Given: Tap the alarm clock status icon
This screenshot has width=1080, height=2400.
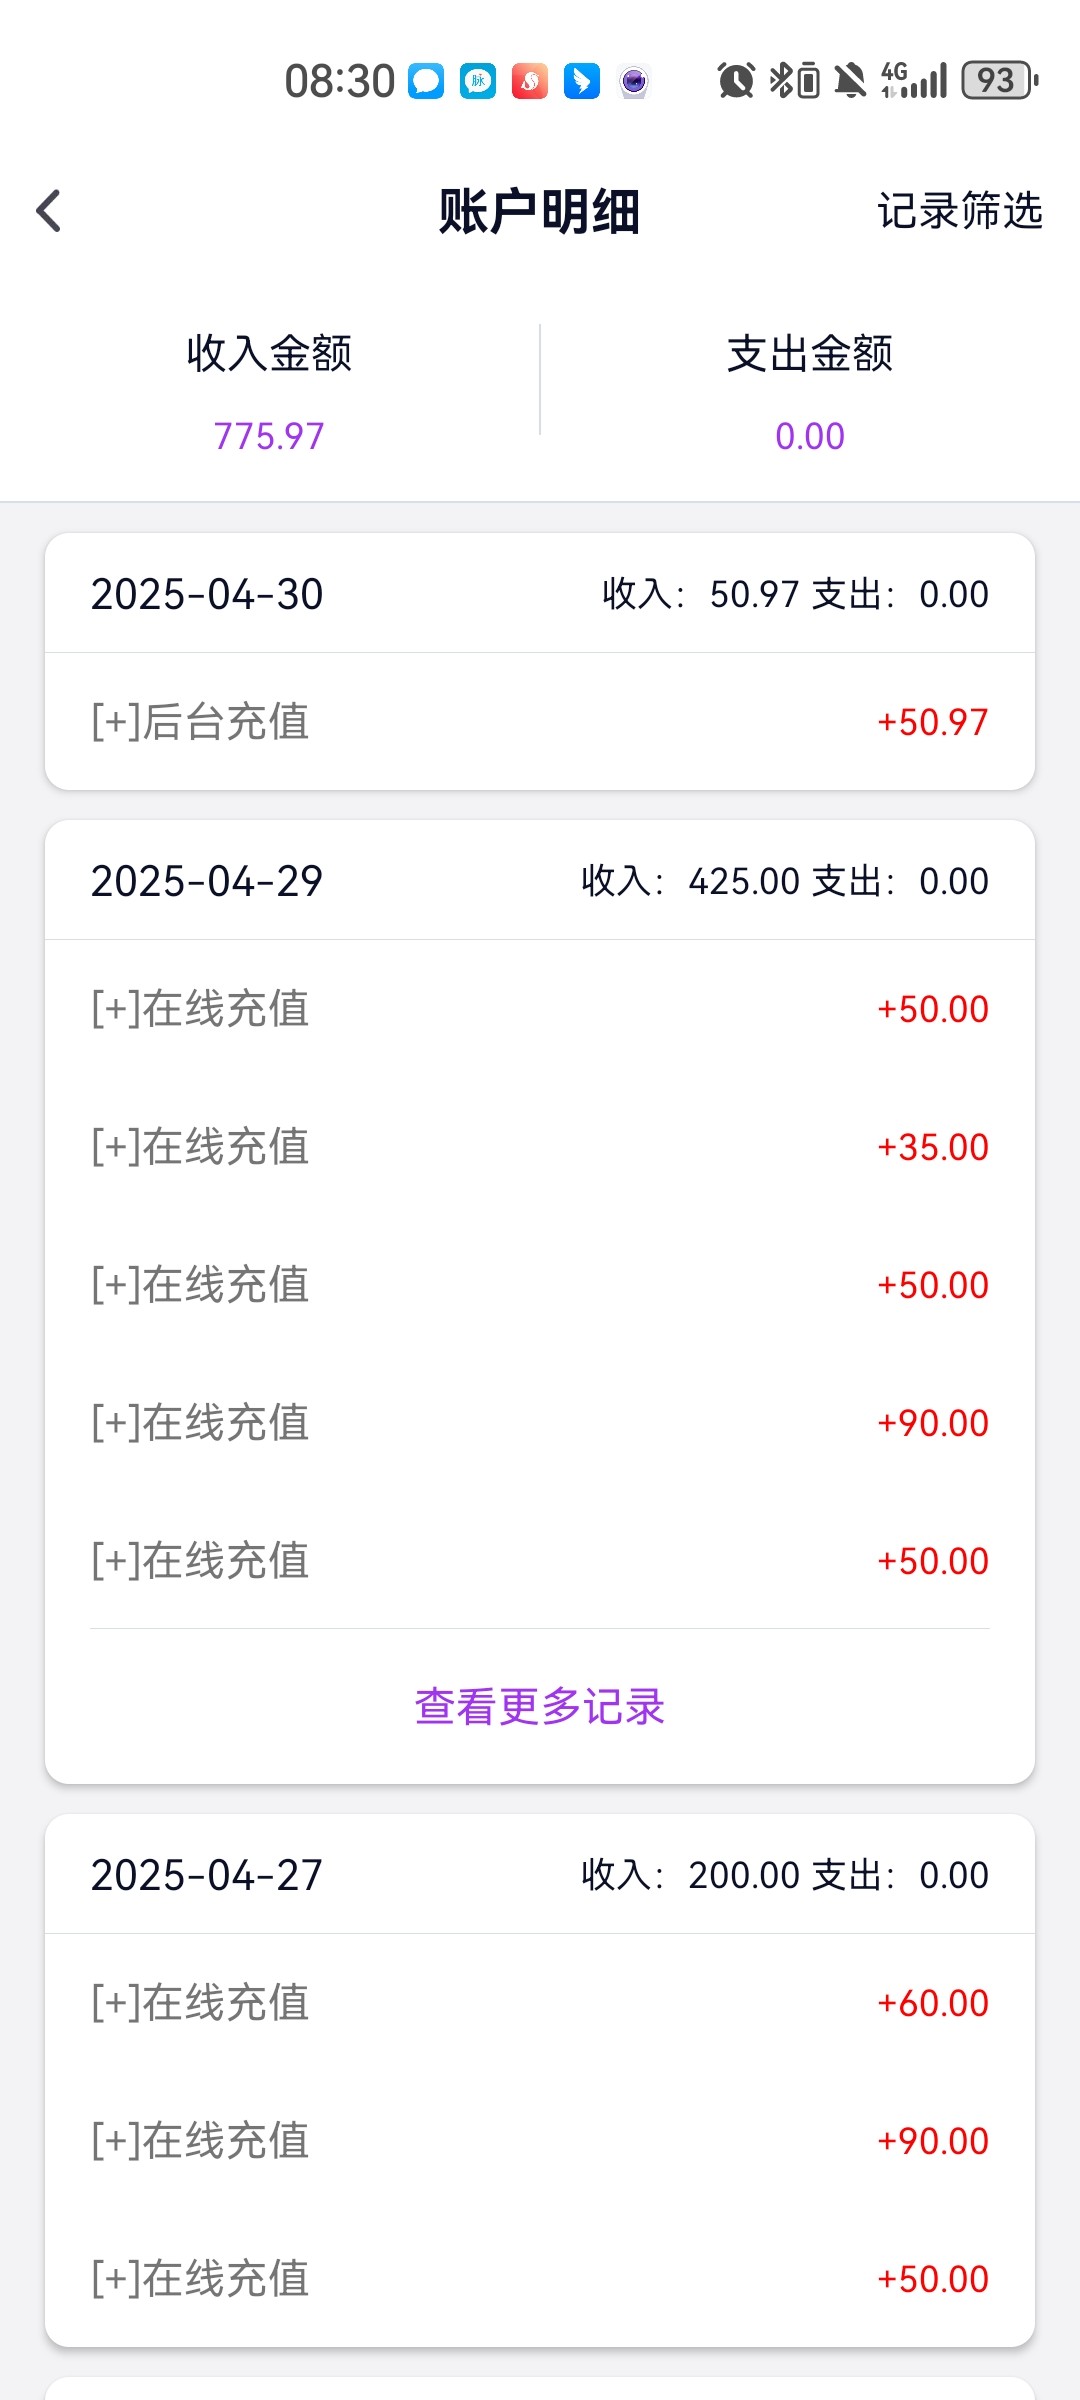Looking at the screenshot, I should pyautogui.click(x=736, y=81).
